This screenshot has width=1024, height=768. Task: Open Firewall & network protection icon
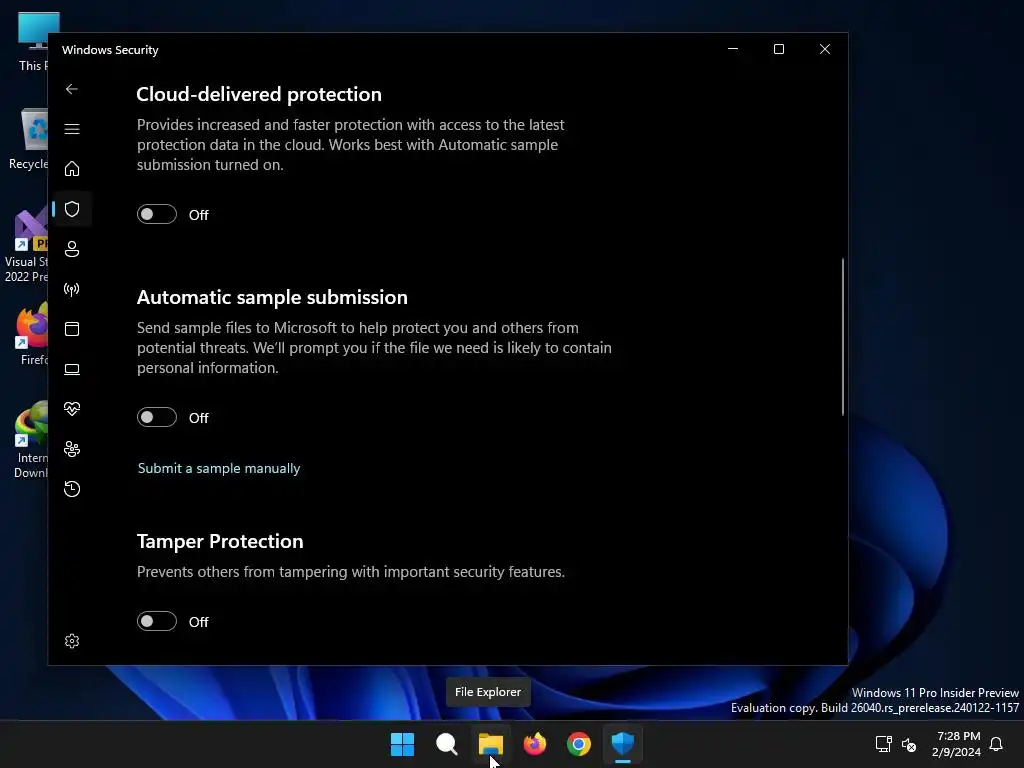72,289
